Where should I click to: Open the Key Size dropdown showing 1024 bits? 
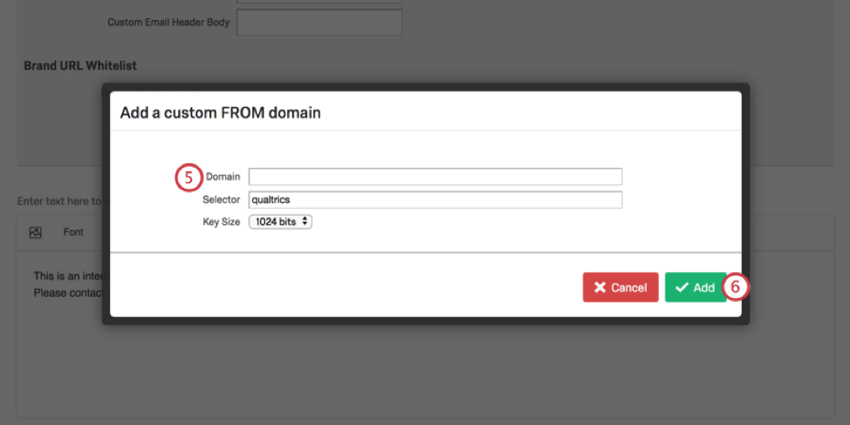point(280,222)
